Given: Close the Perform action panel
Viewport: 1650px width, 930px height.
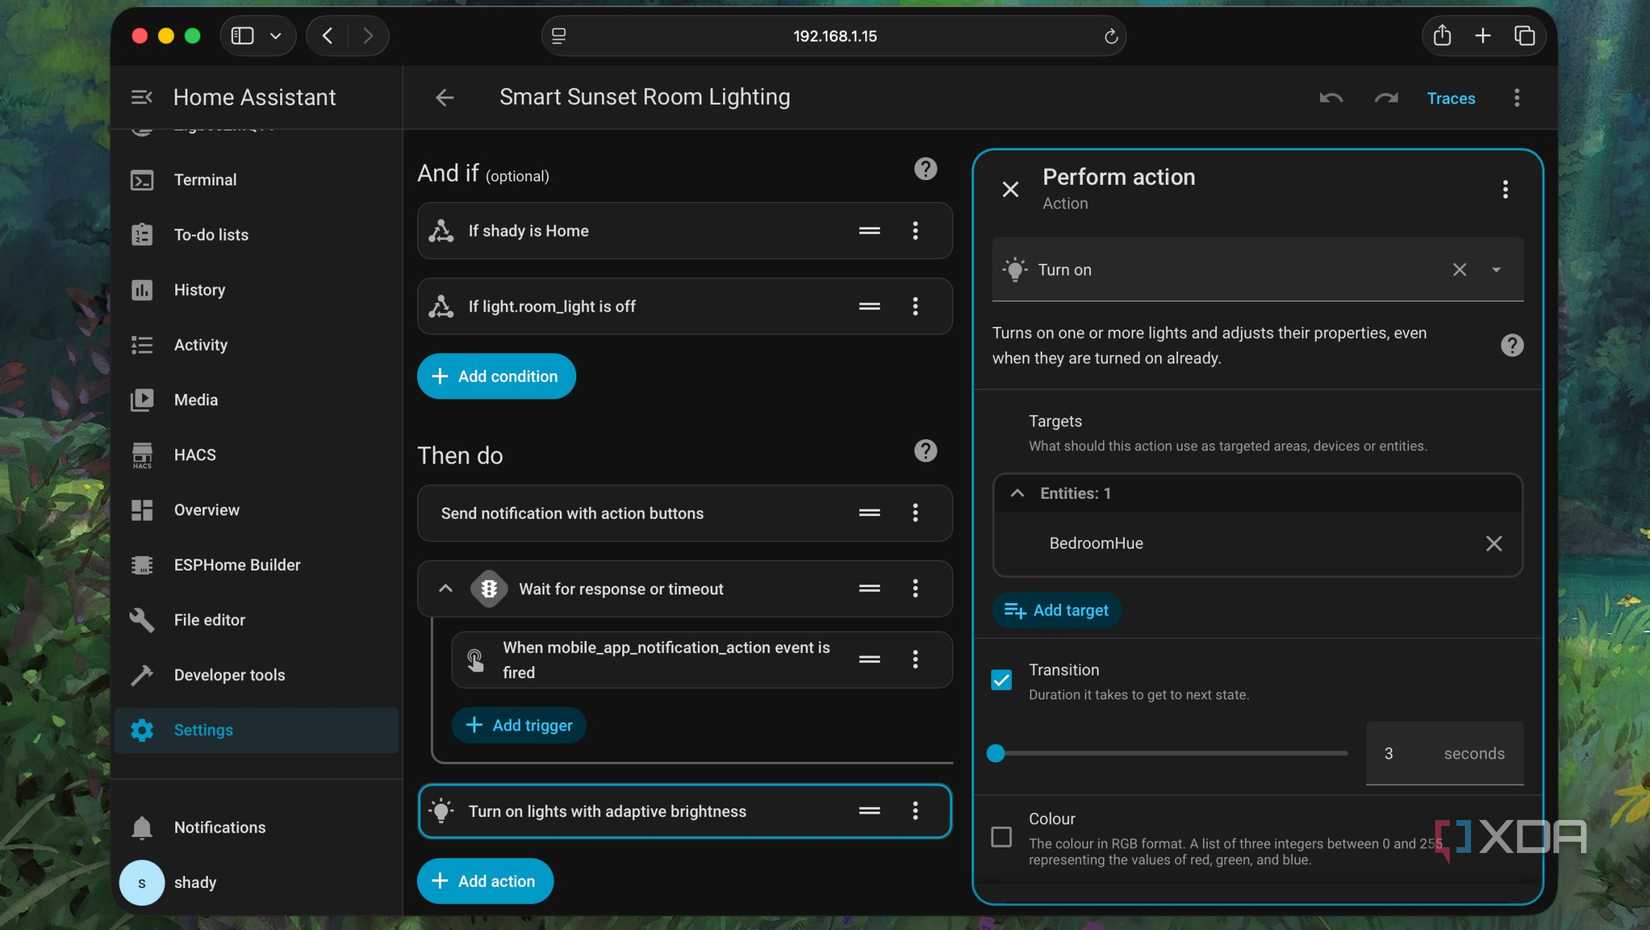Looking at the screenshot, I should click(1011, 189).
